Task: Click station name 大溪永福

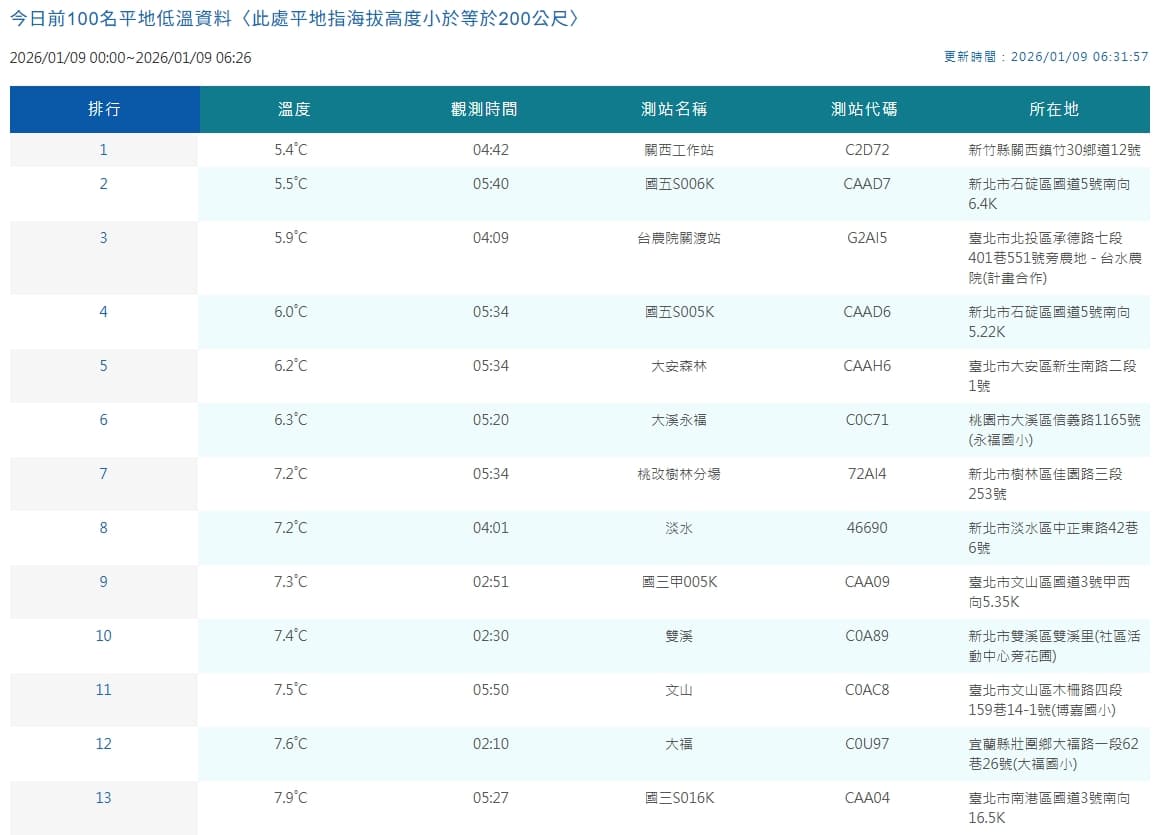Action: coord(679,420)
